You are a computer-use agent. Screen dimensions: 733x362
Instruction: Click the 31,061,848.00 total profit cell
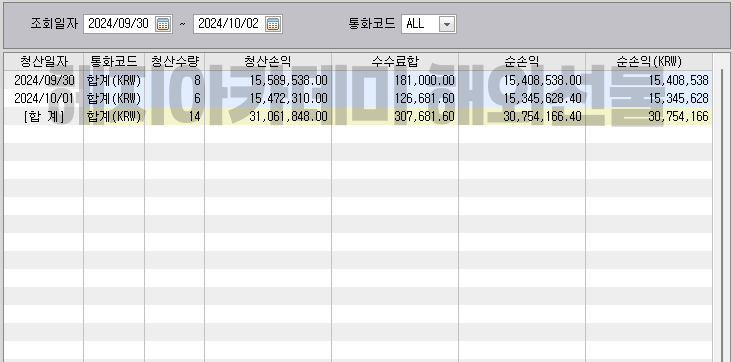point(268,116)
